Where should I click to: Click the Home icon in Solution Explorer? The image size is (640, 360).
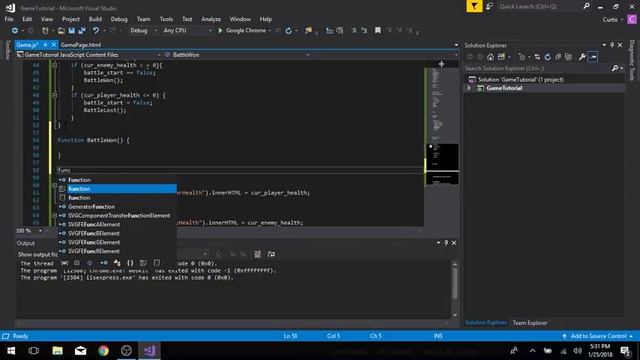coord(491,57)
